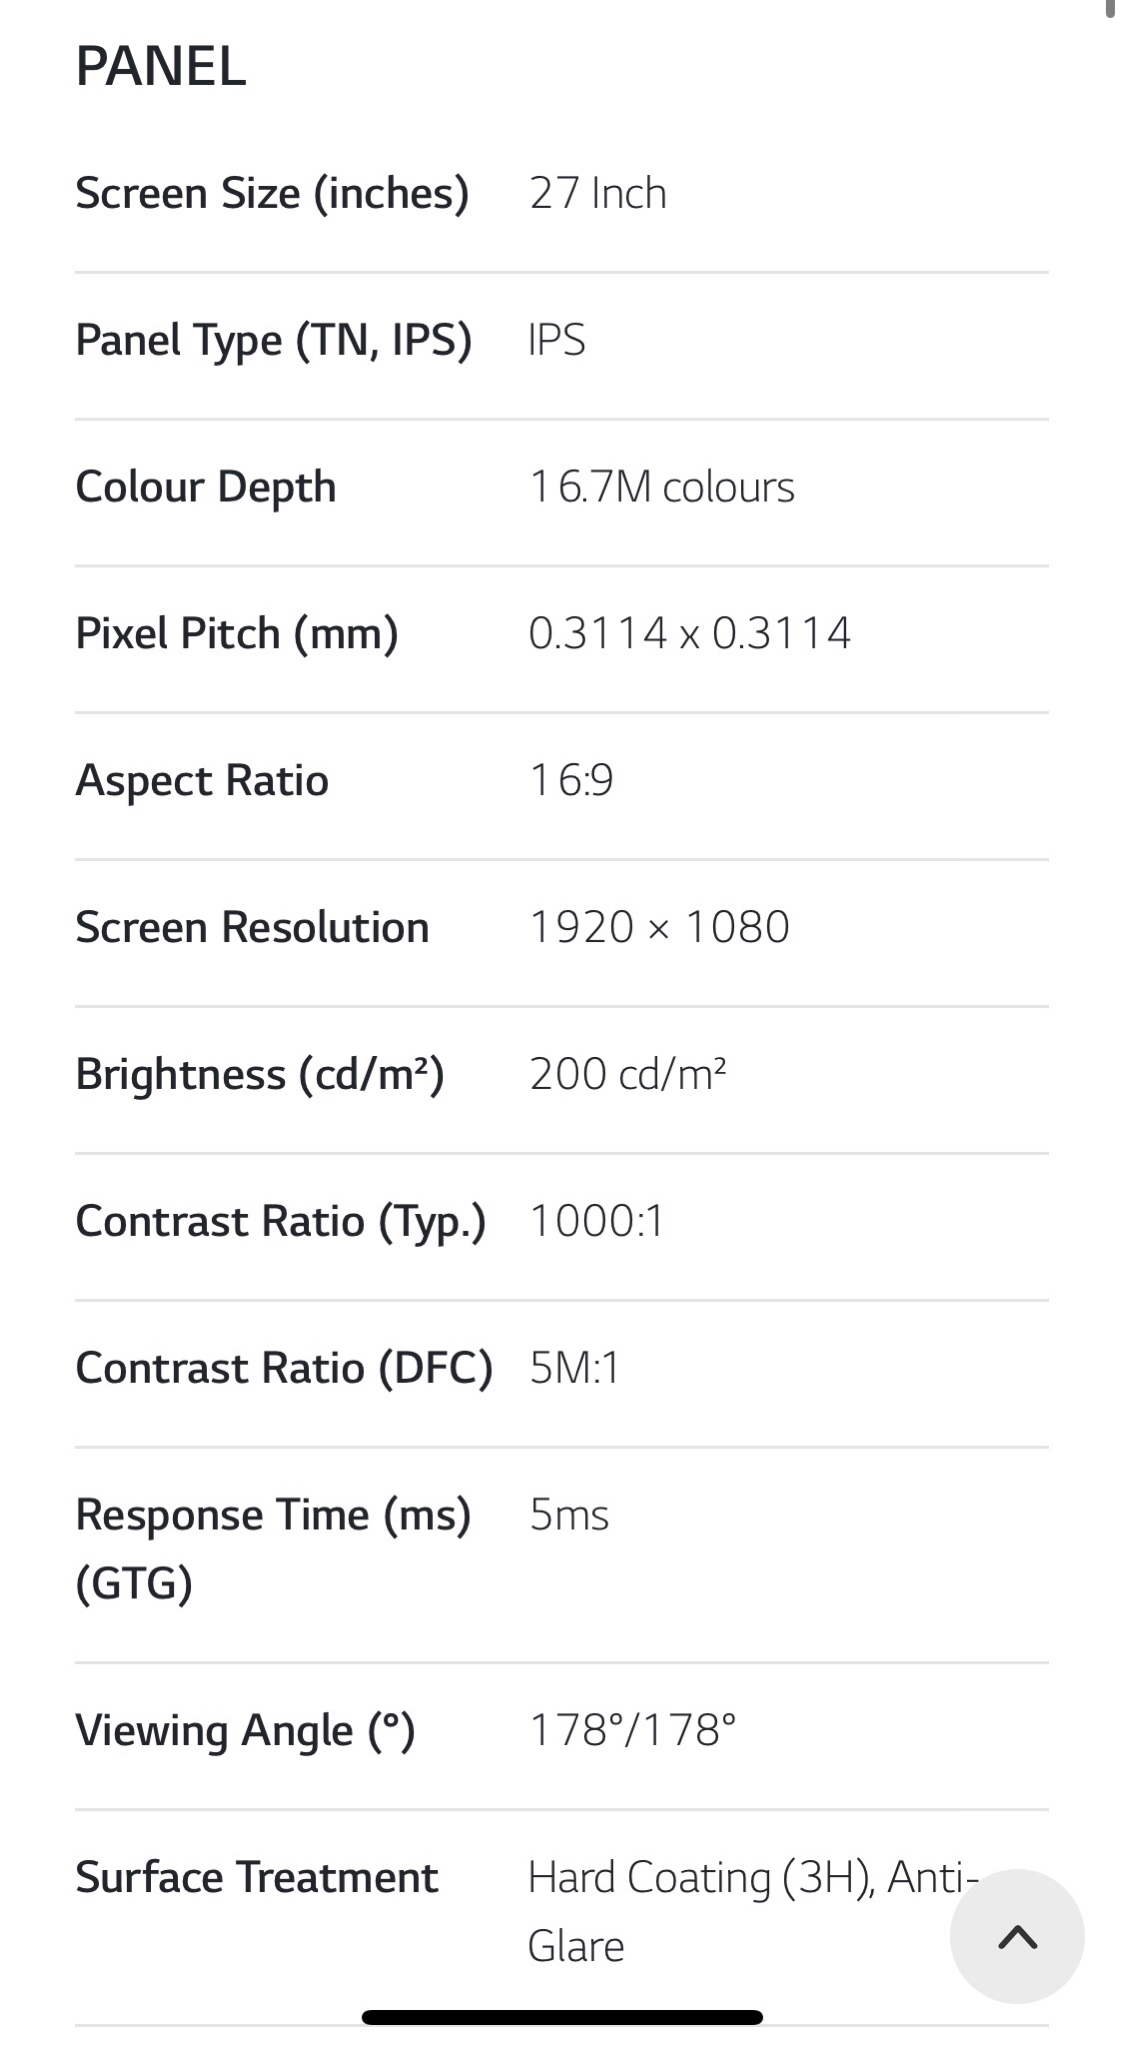
Task: Select the 200 cd/m² value
Action: pos(628,1074)
